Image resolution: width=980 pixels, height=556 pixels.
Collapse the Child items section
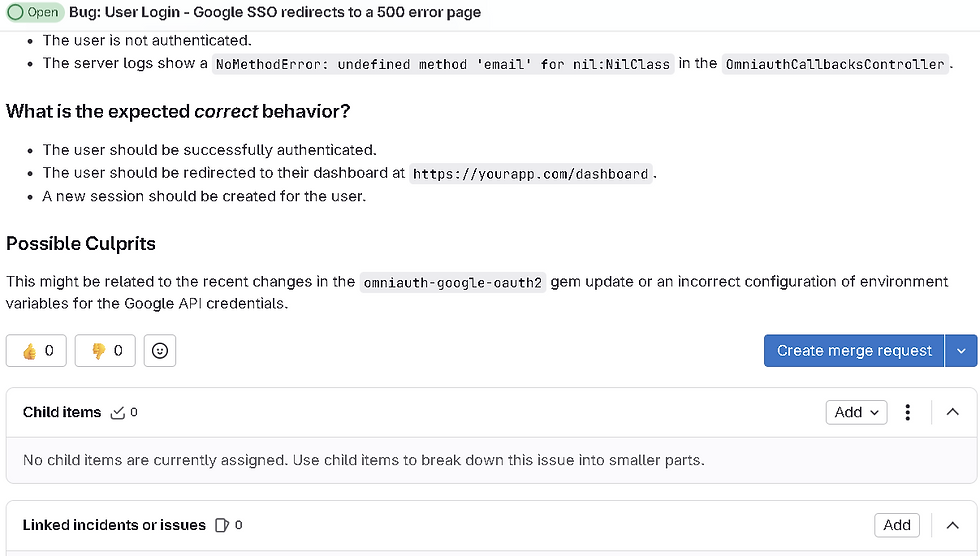tap(952, 412)
